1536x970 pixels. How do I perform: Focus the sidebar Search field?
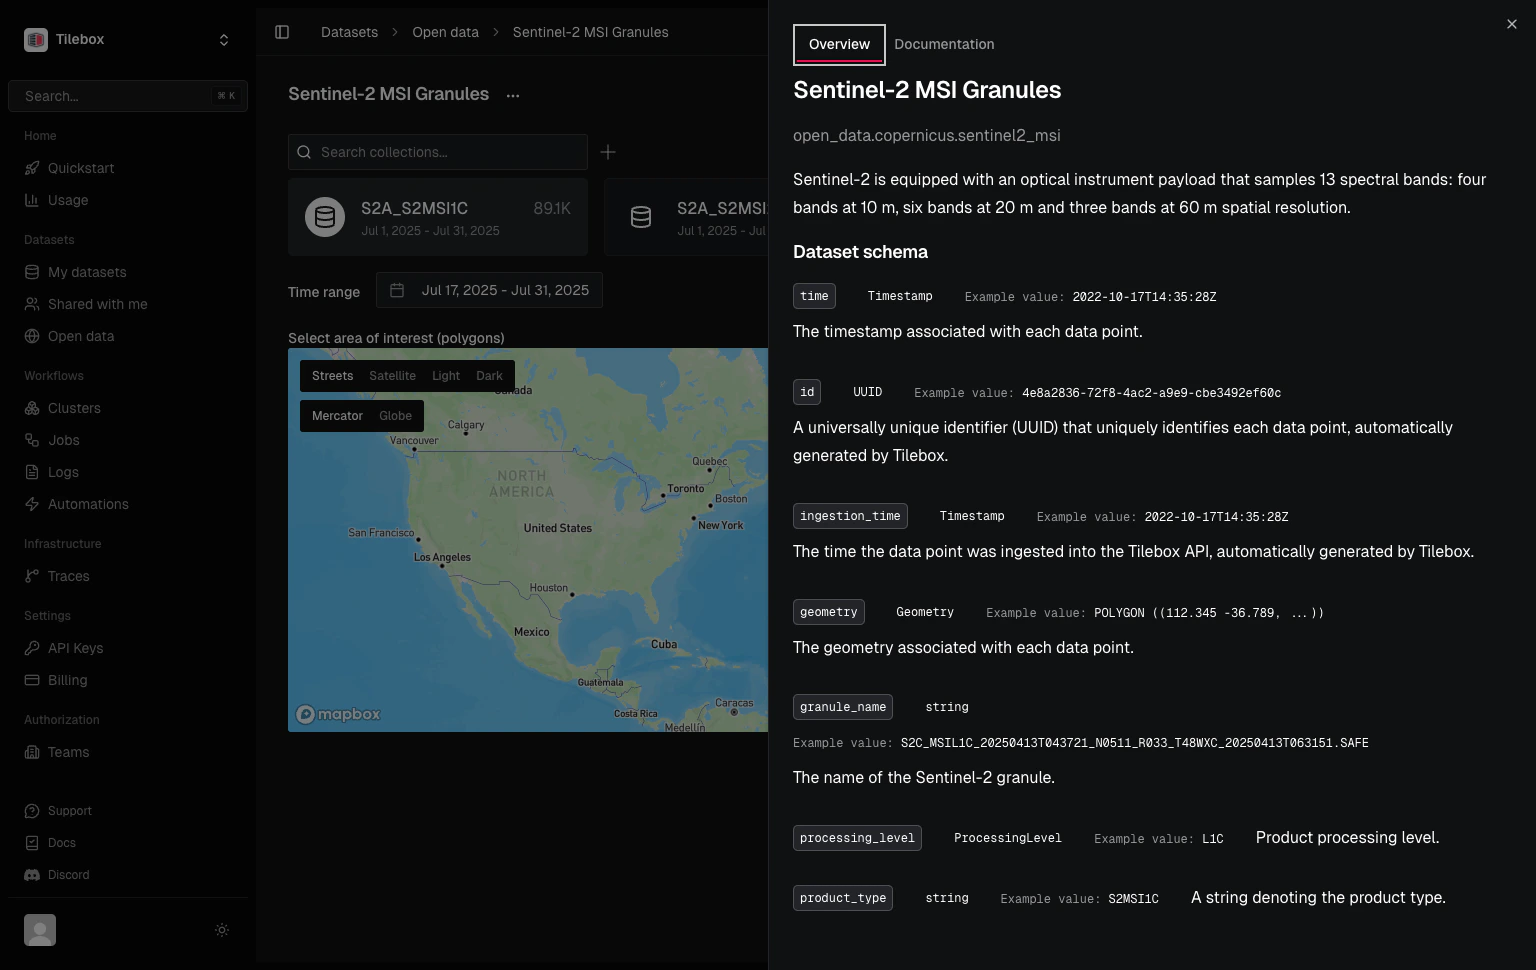(128, 96)
